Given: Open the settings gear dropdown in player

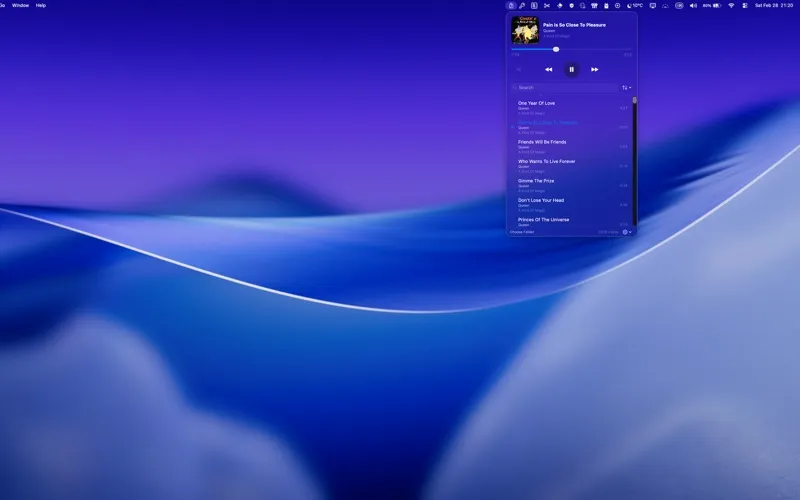Looking at the screenshot, I should 627,232.
